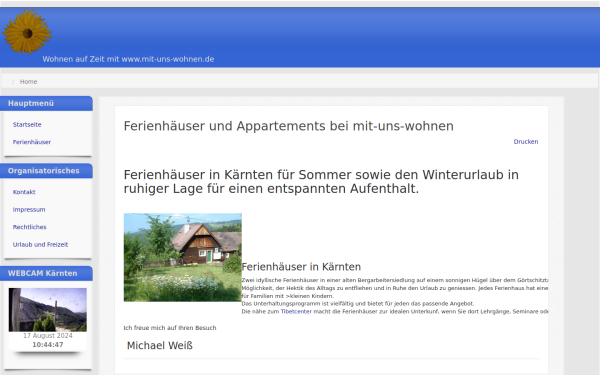Click the Hauptmenü module header
Viewport: 600px width, 375px height.
[46, 103]
